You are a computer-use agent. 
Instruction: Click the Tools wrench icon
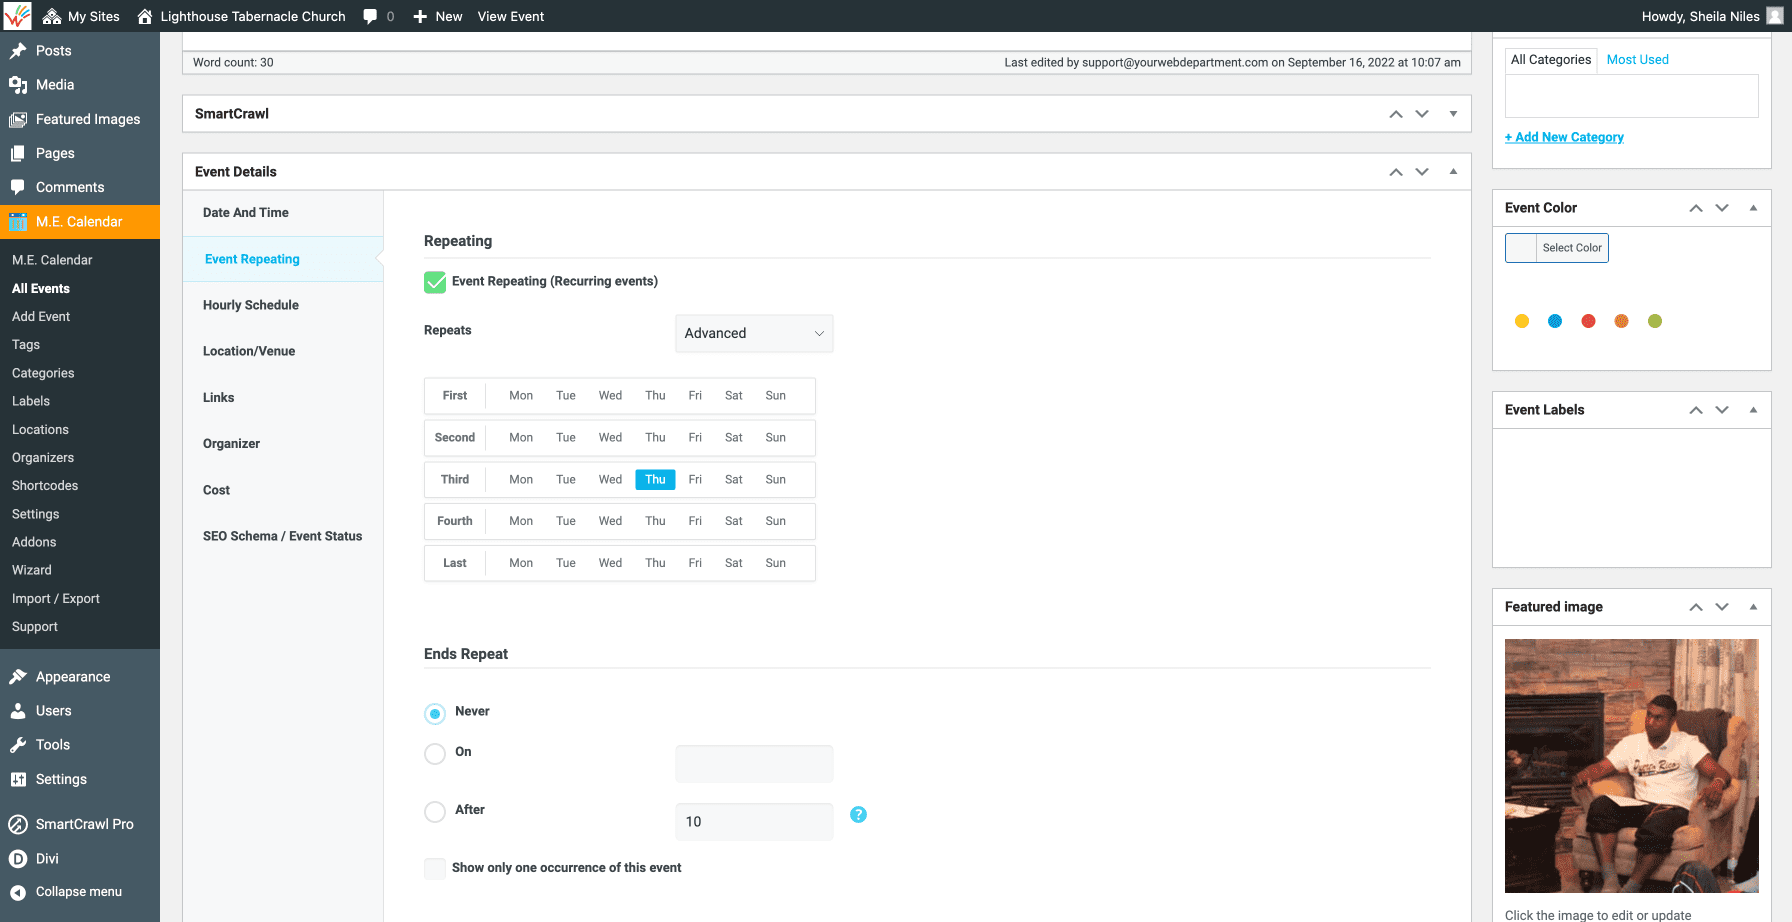point(18,745)
